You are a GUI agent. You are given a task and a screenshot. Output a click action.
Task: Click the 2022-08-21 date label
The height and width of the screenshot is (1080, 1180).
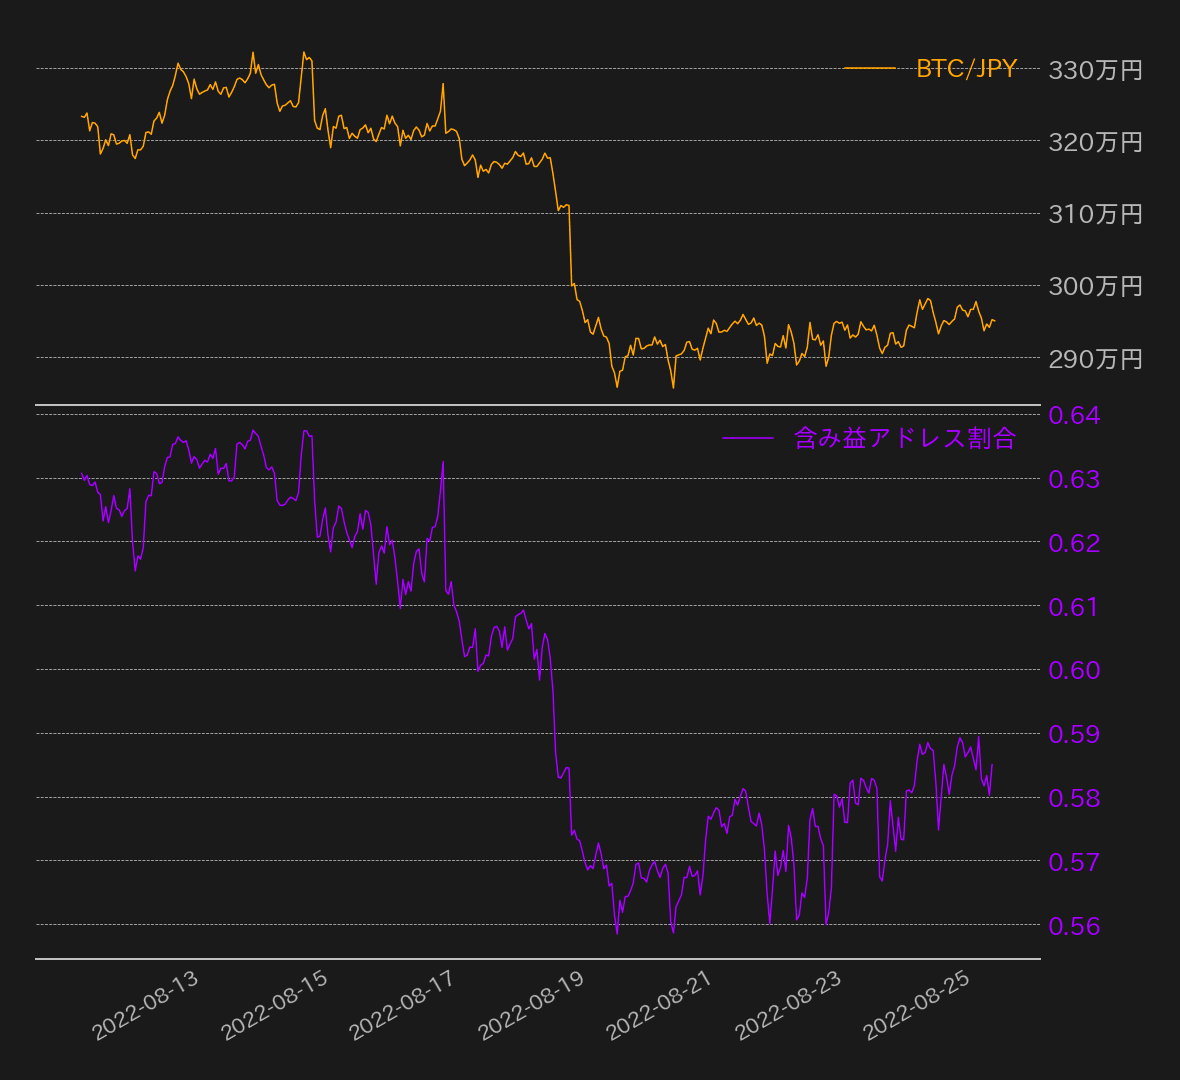pyautogui.click(x=659, y=1006)
